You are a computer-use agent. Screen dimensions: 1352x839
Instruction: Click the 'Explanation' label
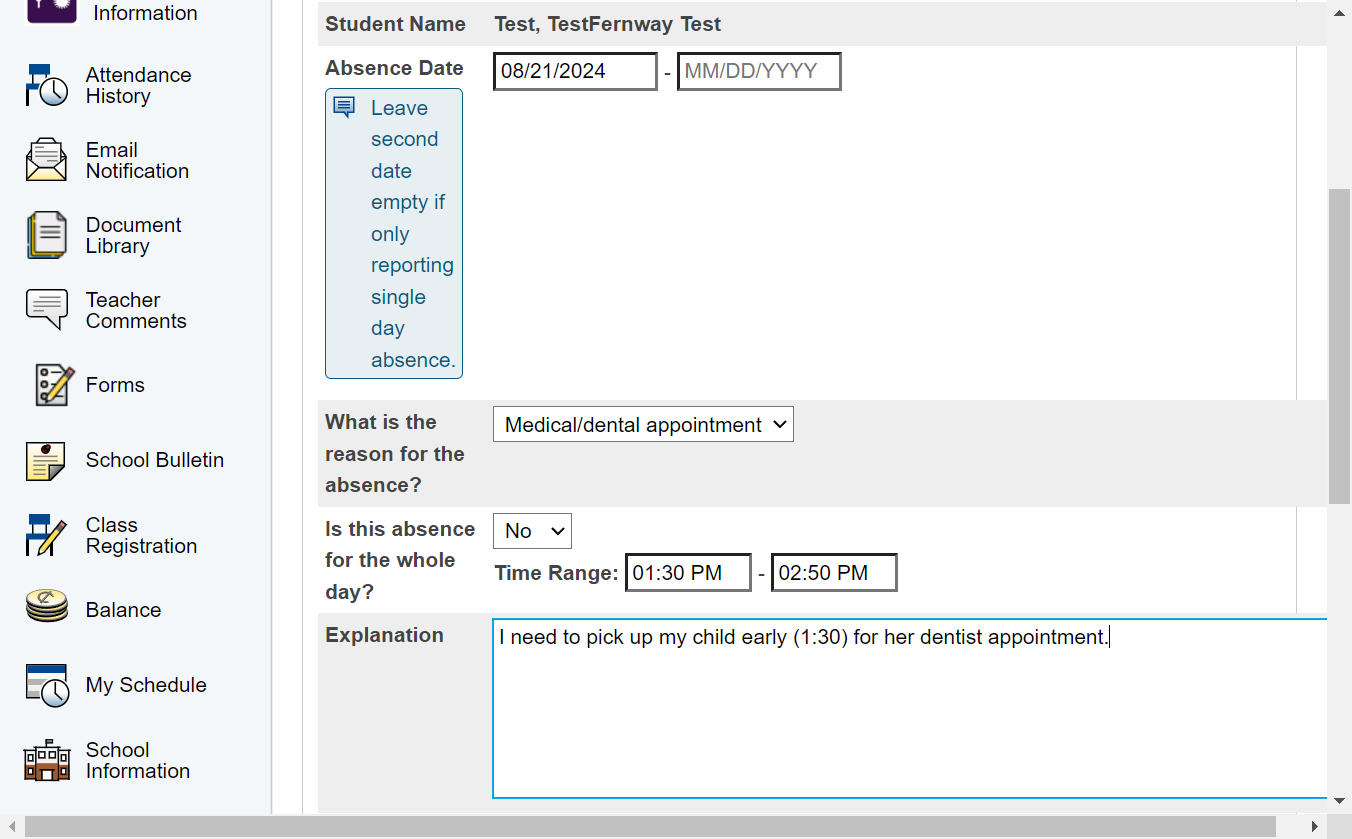tap(384, 635)
